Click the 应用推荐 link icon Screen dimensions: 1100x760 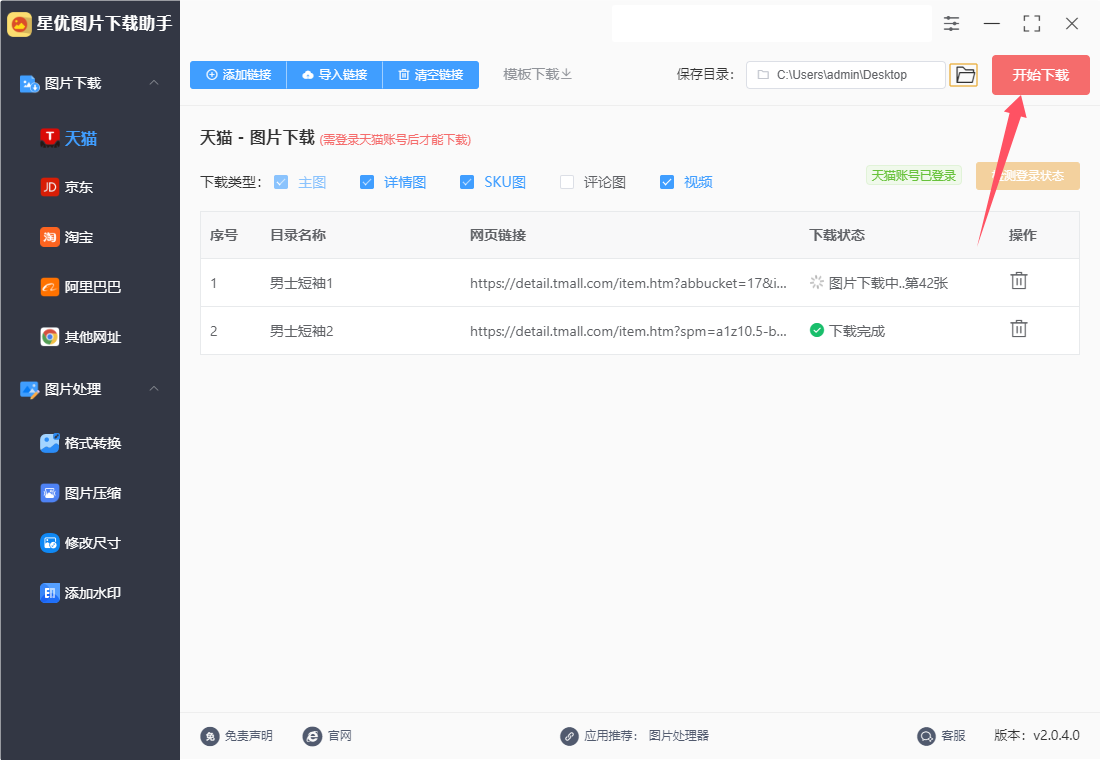coord(569,735)
